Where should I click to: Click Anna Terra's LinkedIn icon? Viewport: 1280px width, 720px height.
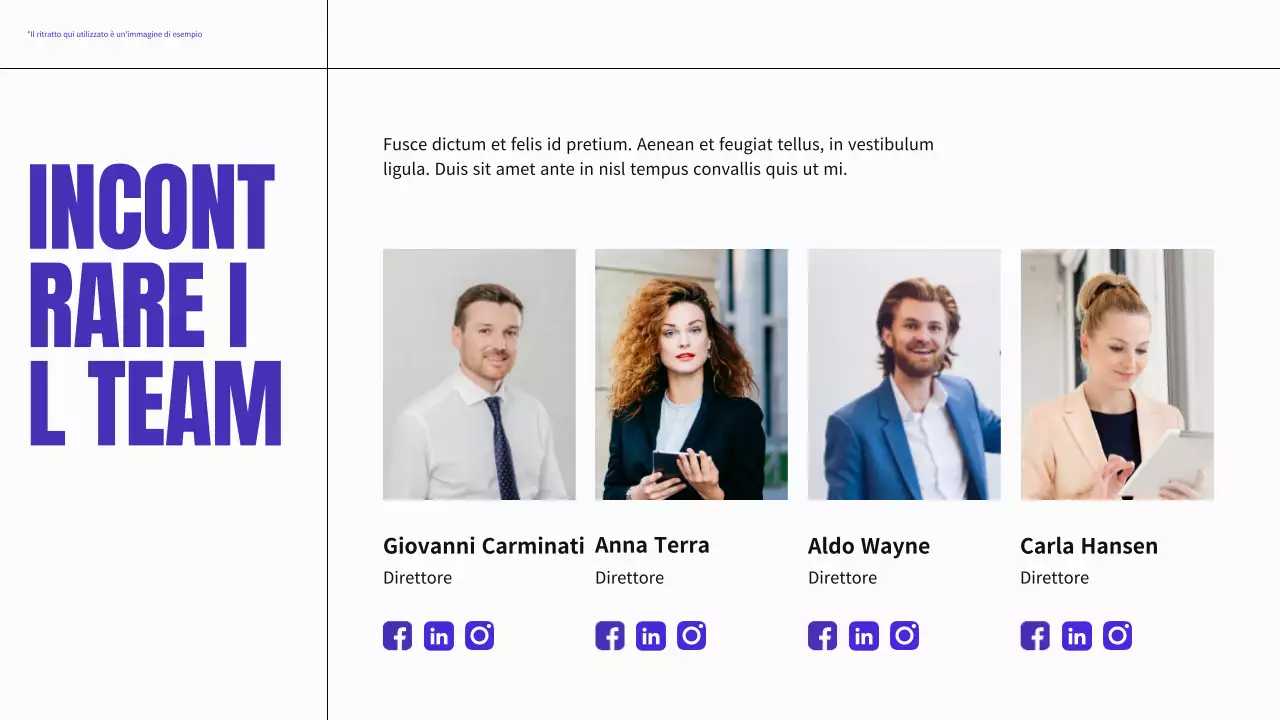651,636
